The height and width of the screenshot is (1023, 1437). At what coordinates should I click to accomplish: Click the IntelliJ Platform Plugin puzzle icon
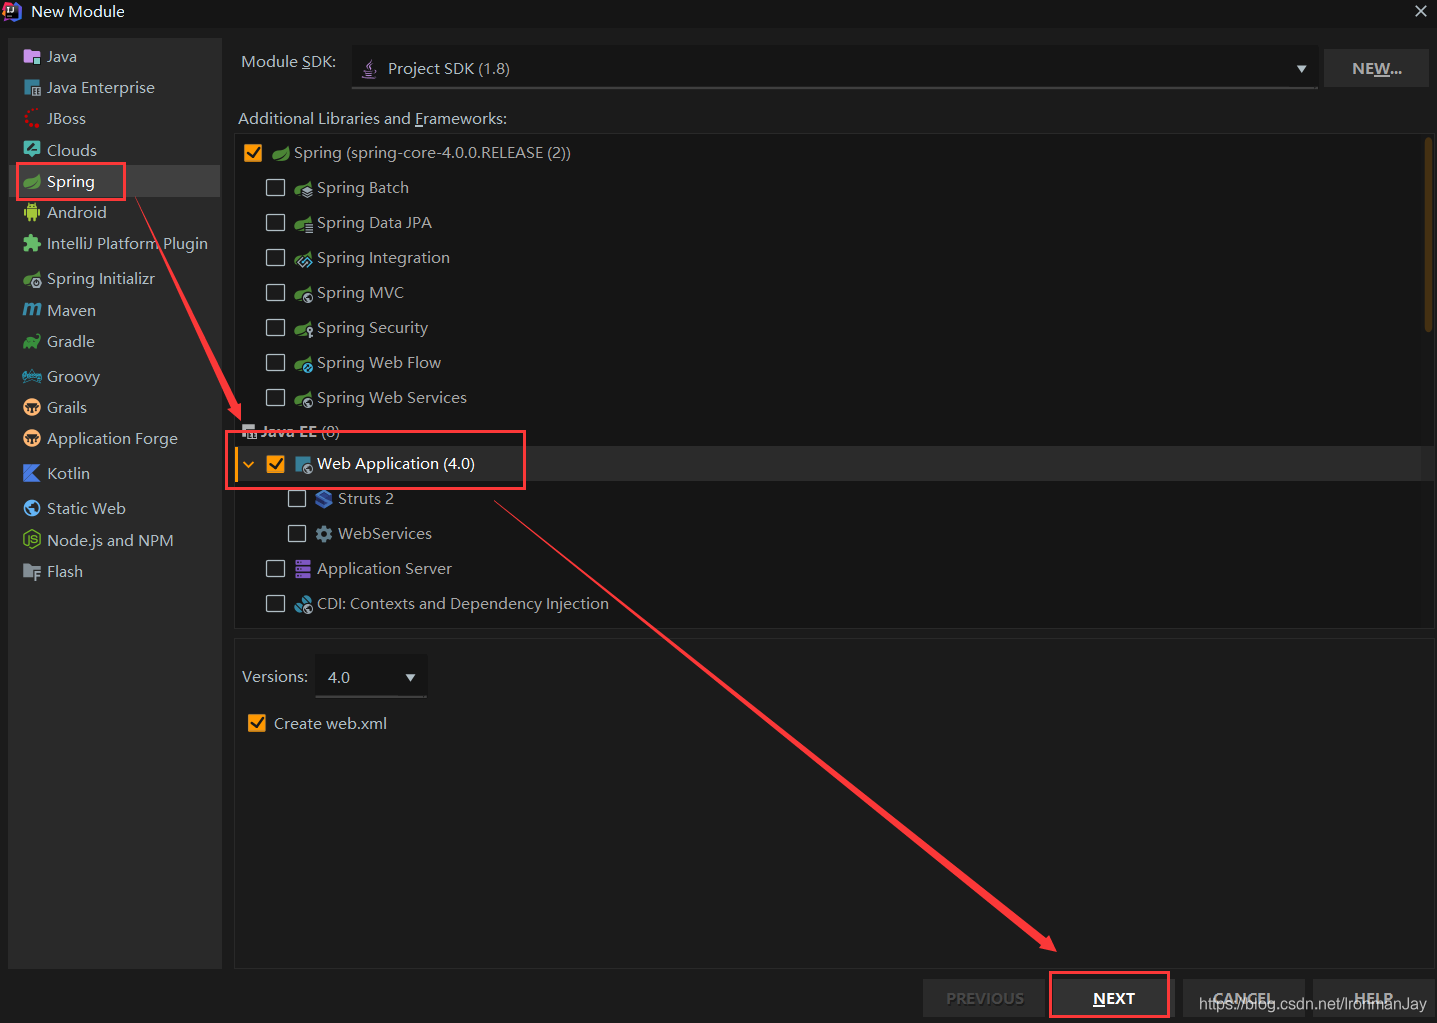32,244
